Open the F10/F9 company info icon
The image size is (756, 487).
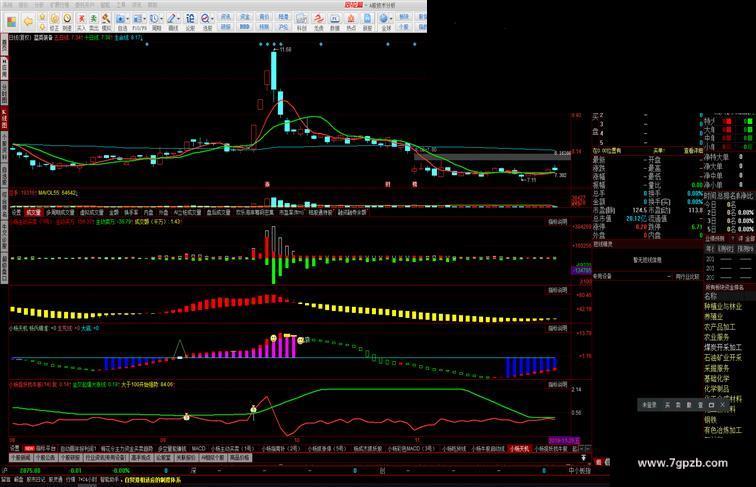pyautogui.click(x=137, y=22)
